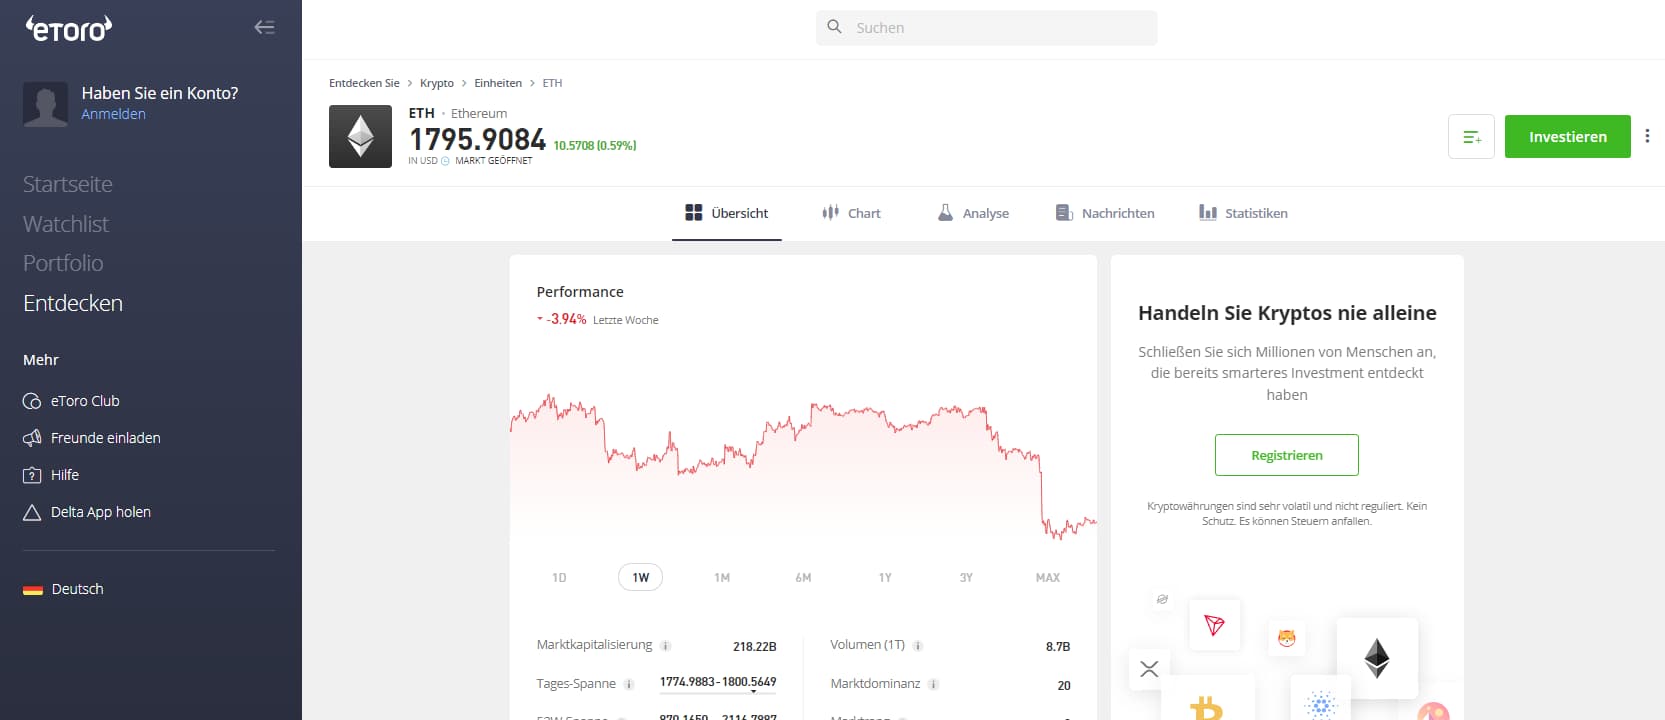The image size is (1665, 720).
Task: Click the Ethereum coin tile
Action: pyautogui.click(x=1377, y=658)
